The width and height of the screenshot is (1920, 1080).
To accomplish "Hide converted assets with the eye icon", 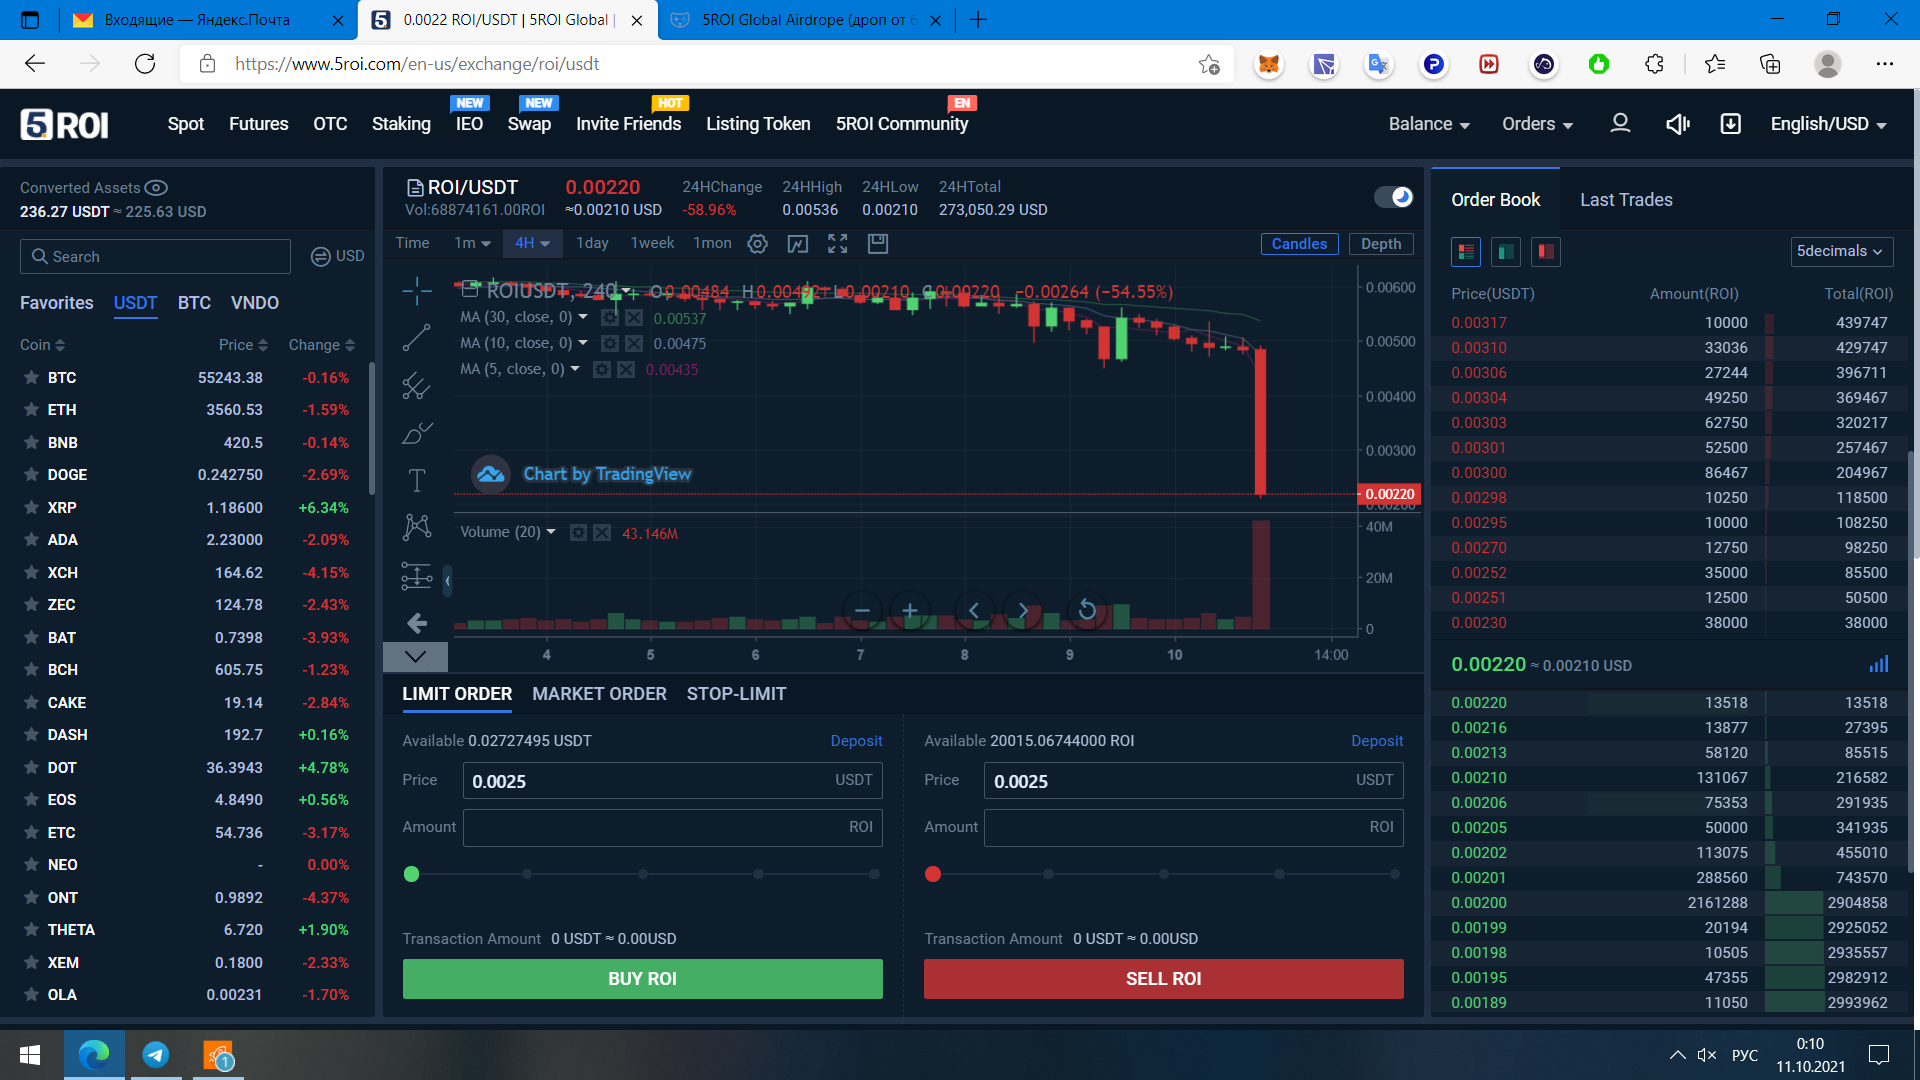I will [x=156, y=188].
